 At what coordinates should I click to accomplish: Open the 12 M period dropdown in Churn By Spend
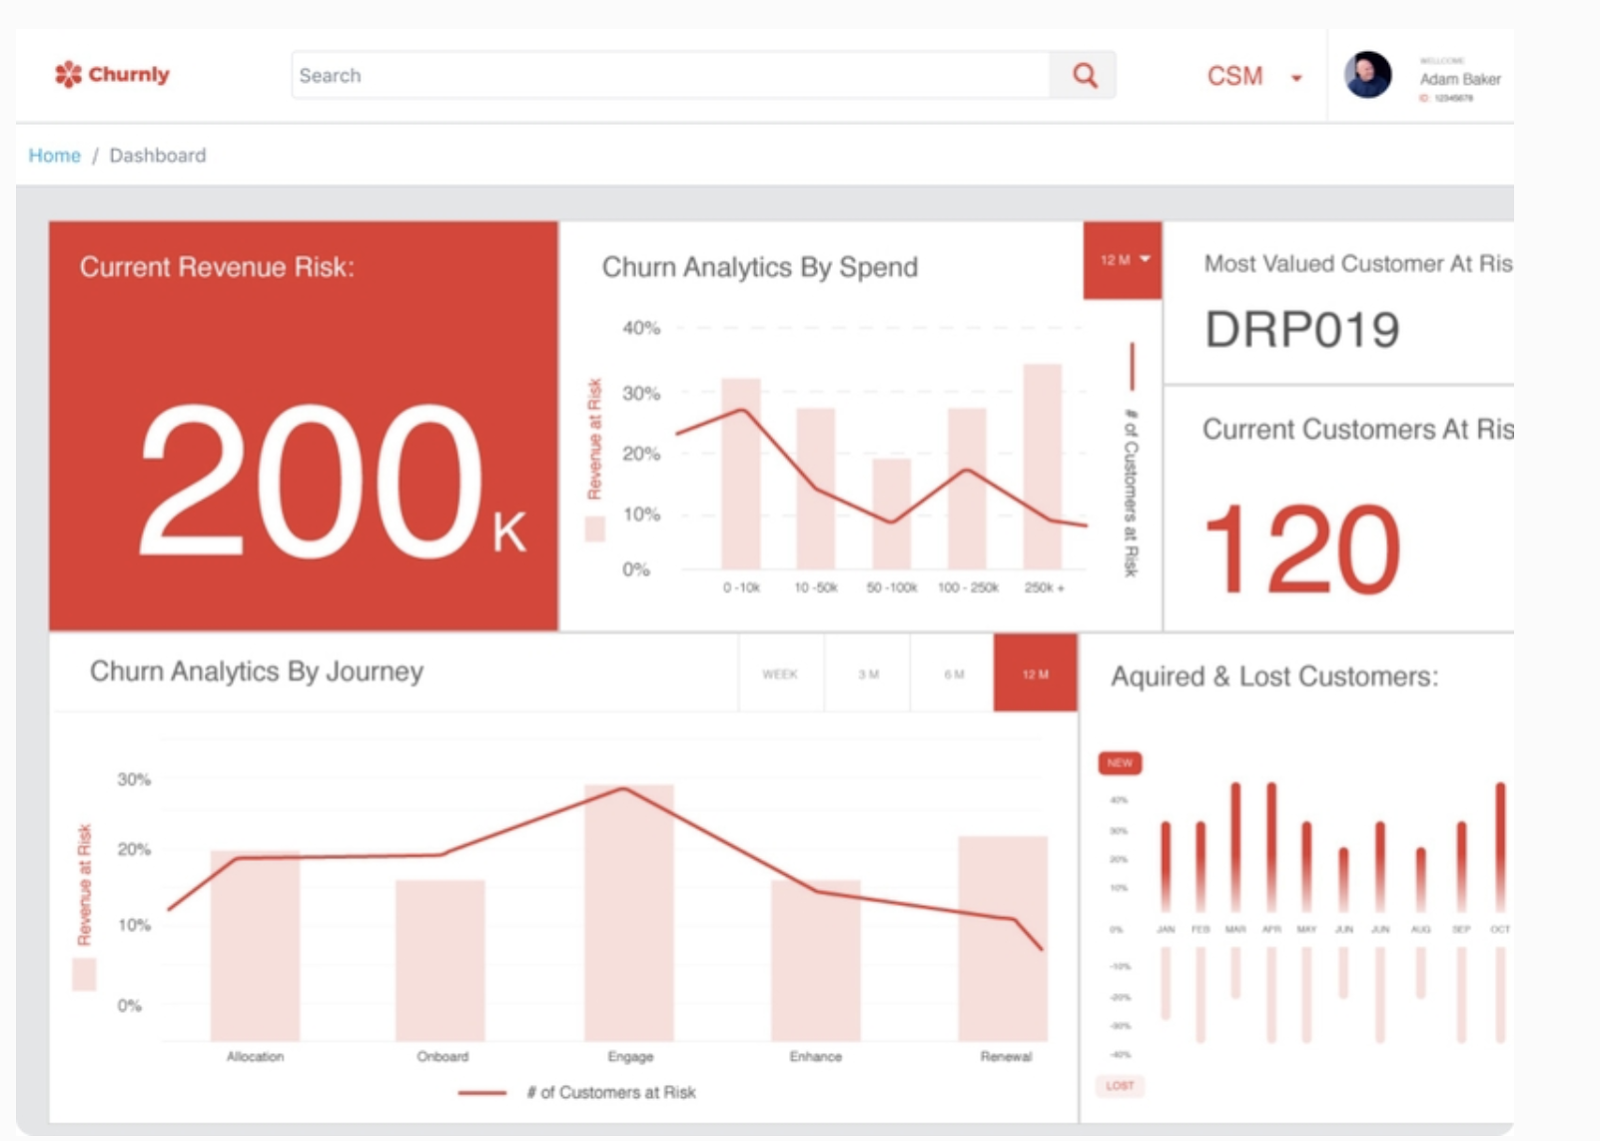point(1123,260)
